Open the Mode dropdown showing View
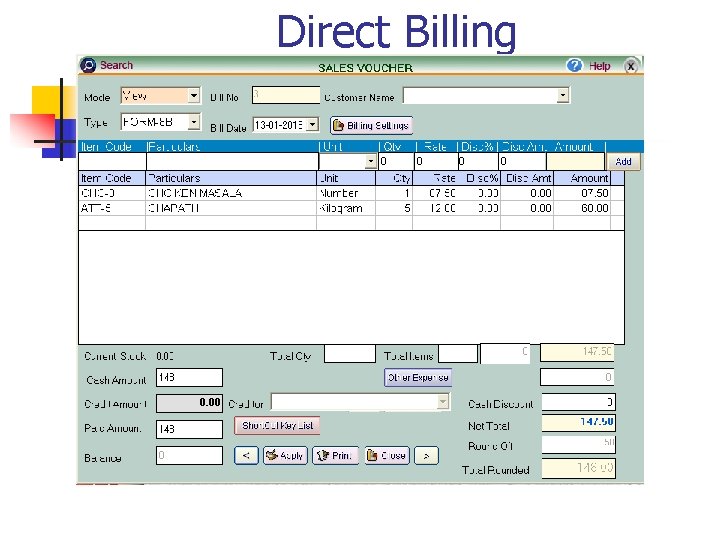The width and height of the screenshot is (720, 540). pyautogui.click(x=194, y=96)
